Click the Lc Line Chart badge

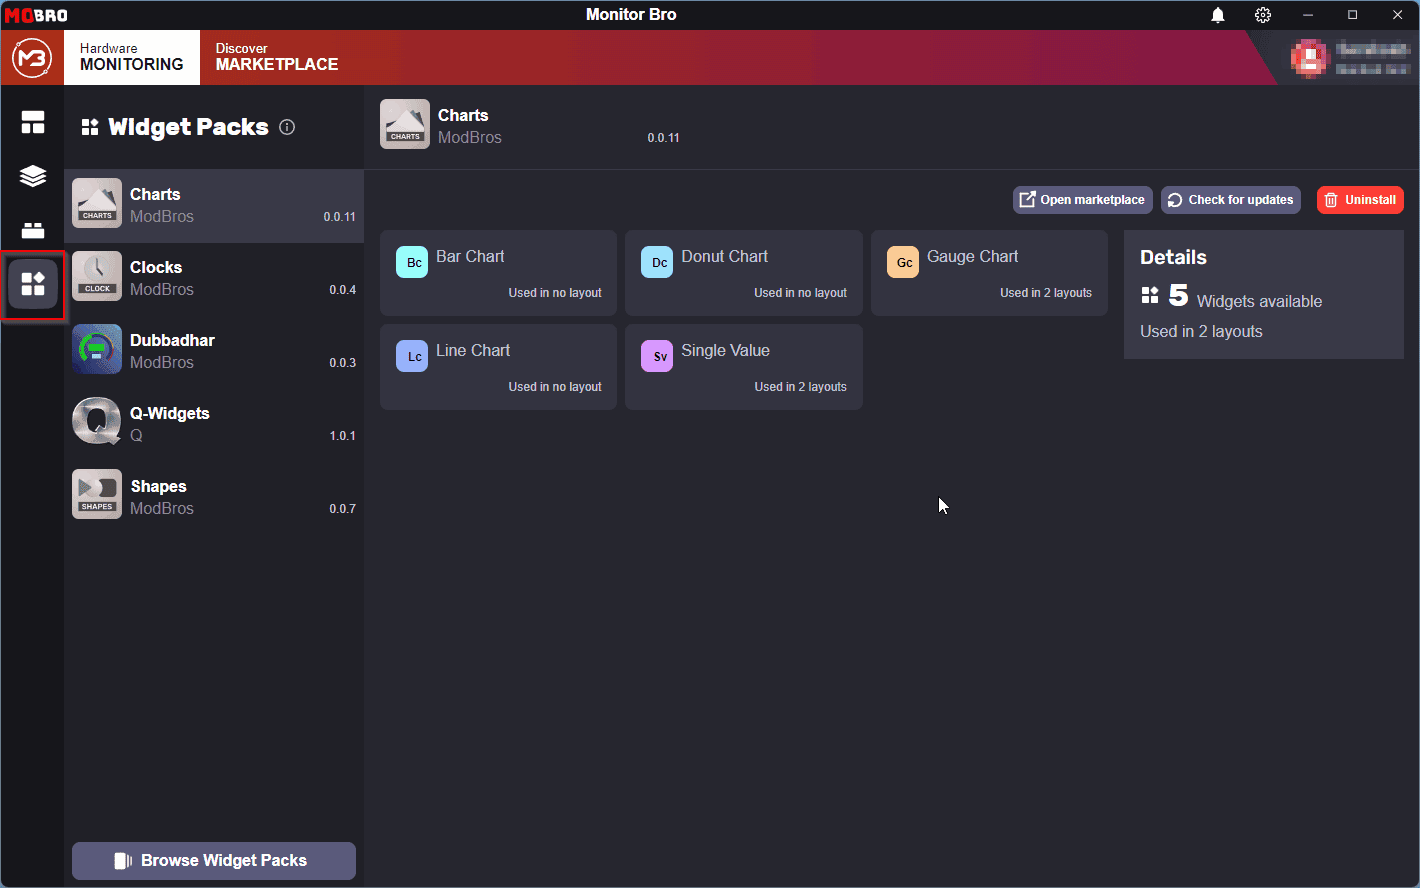coord(412,356)
